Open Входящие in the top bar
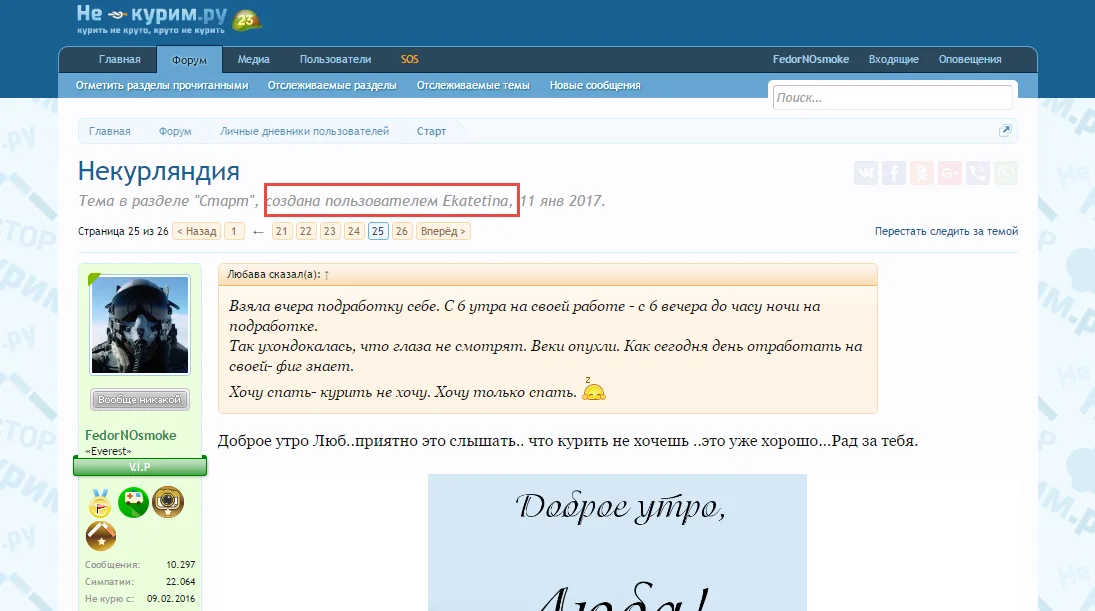Viewport: 1095px width, 611px height. tap(893, 59)
